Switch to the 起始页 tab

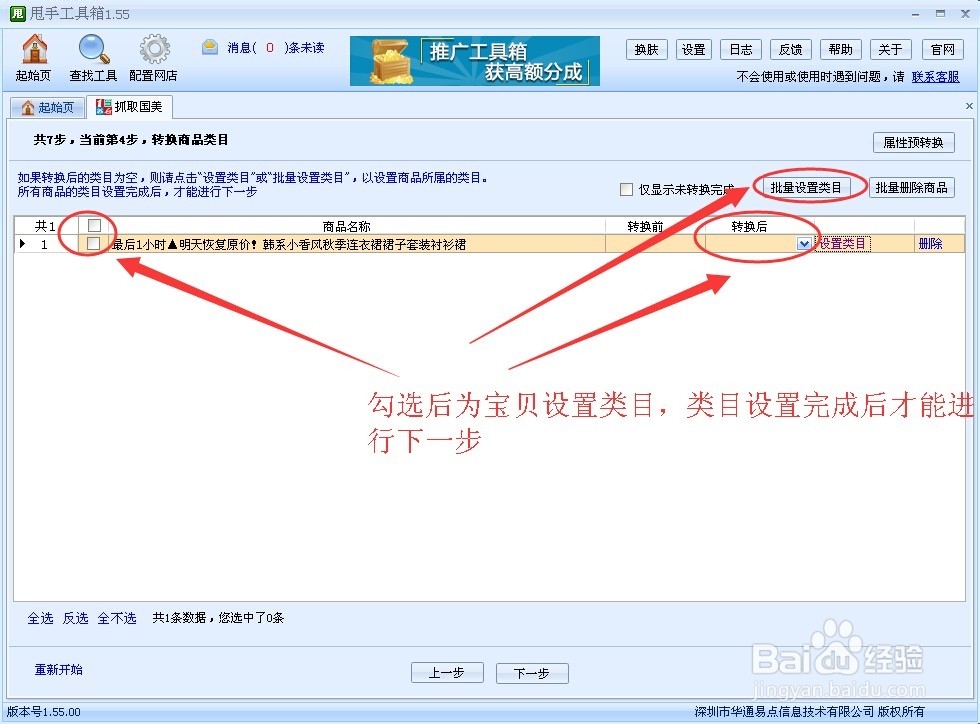[x=47, y=106]
